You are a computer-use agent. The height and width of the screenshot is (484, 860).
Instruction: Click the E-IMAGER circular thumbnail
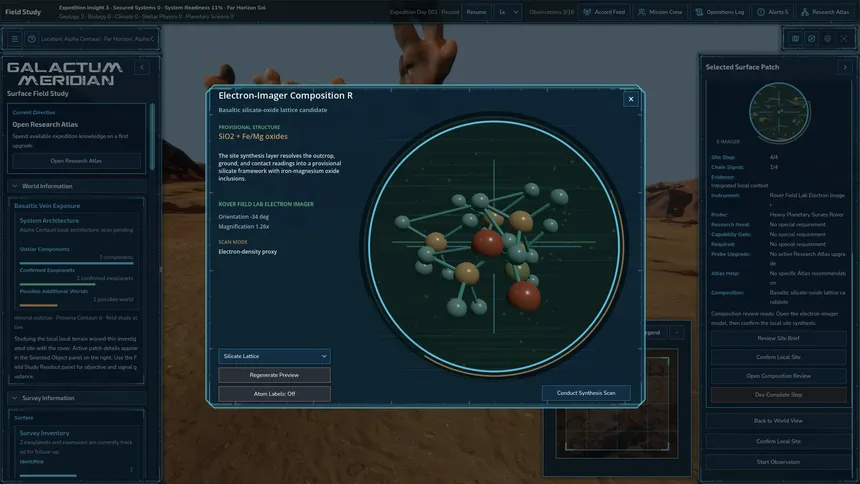(779, 112)
